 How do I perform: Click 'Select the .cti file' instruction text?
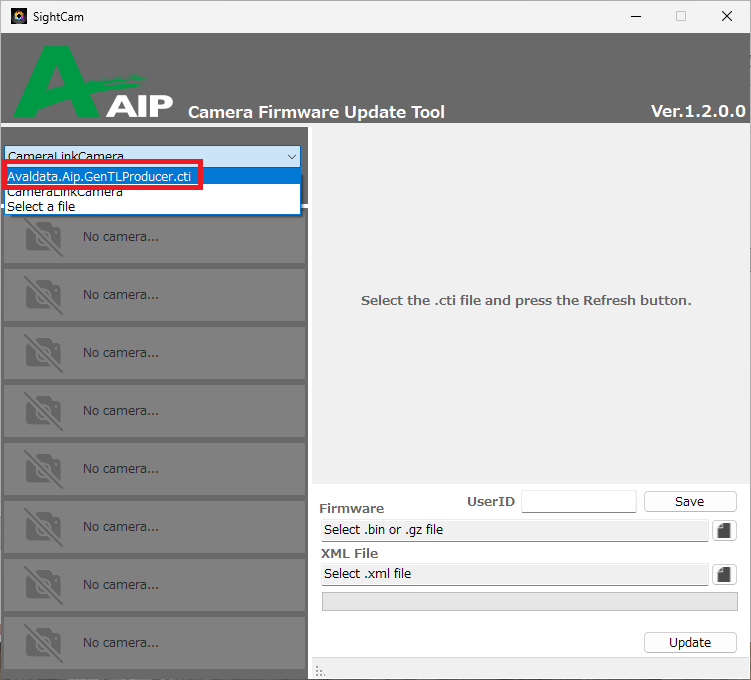tap(526, 300)
